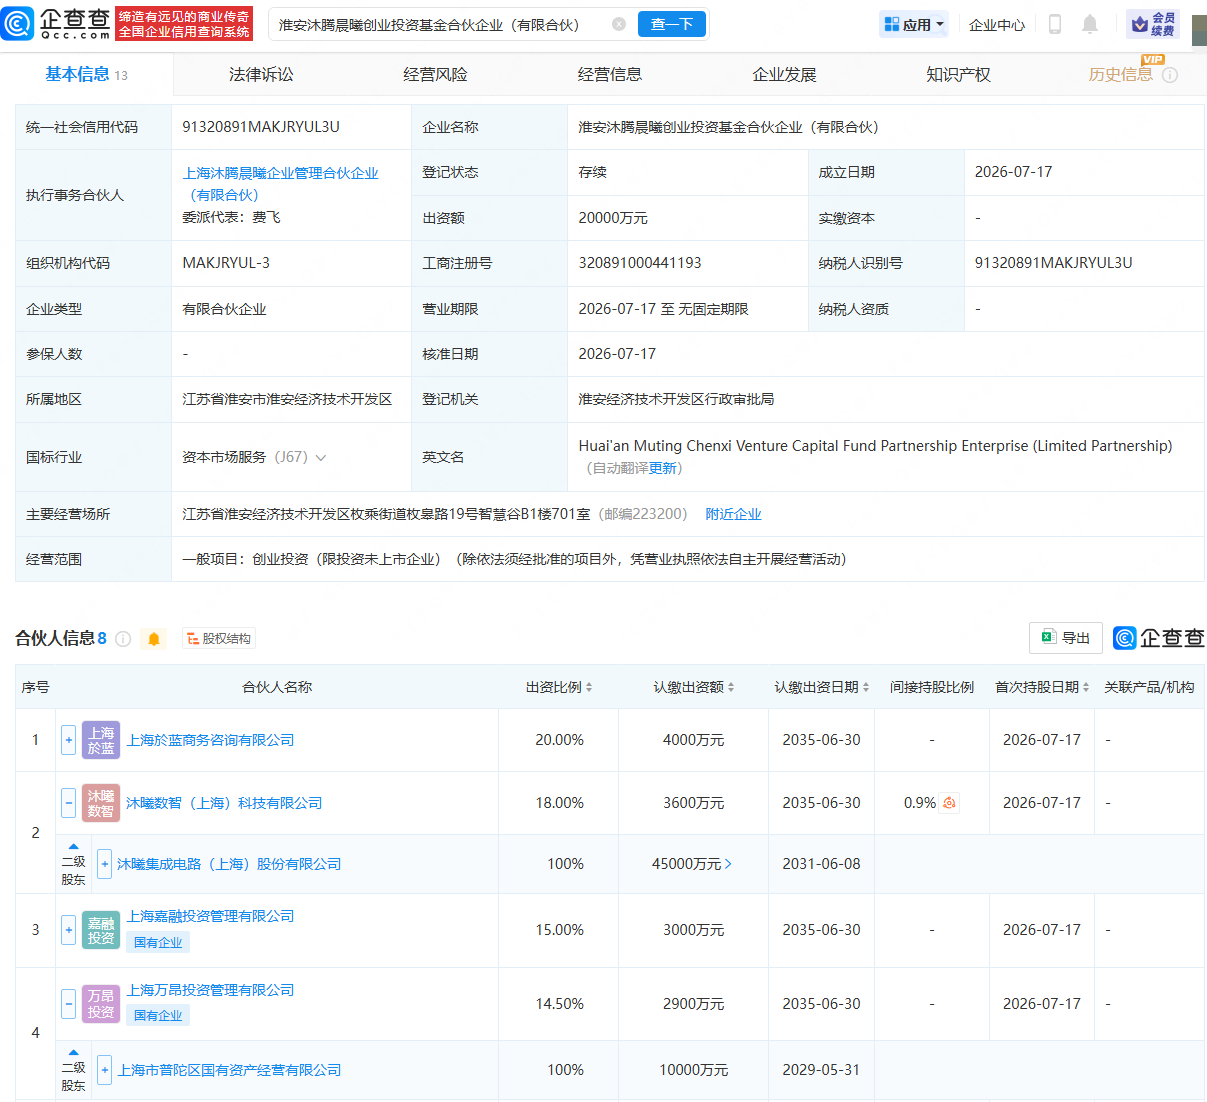The image size is (1207, 1102).
Task: Expand the 上海市普陀区国有资产经营有限公司 sub-row
Action: (x=104, y=1070)
